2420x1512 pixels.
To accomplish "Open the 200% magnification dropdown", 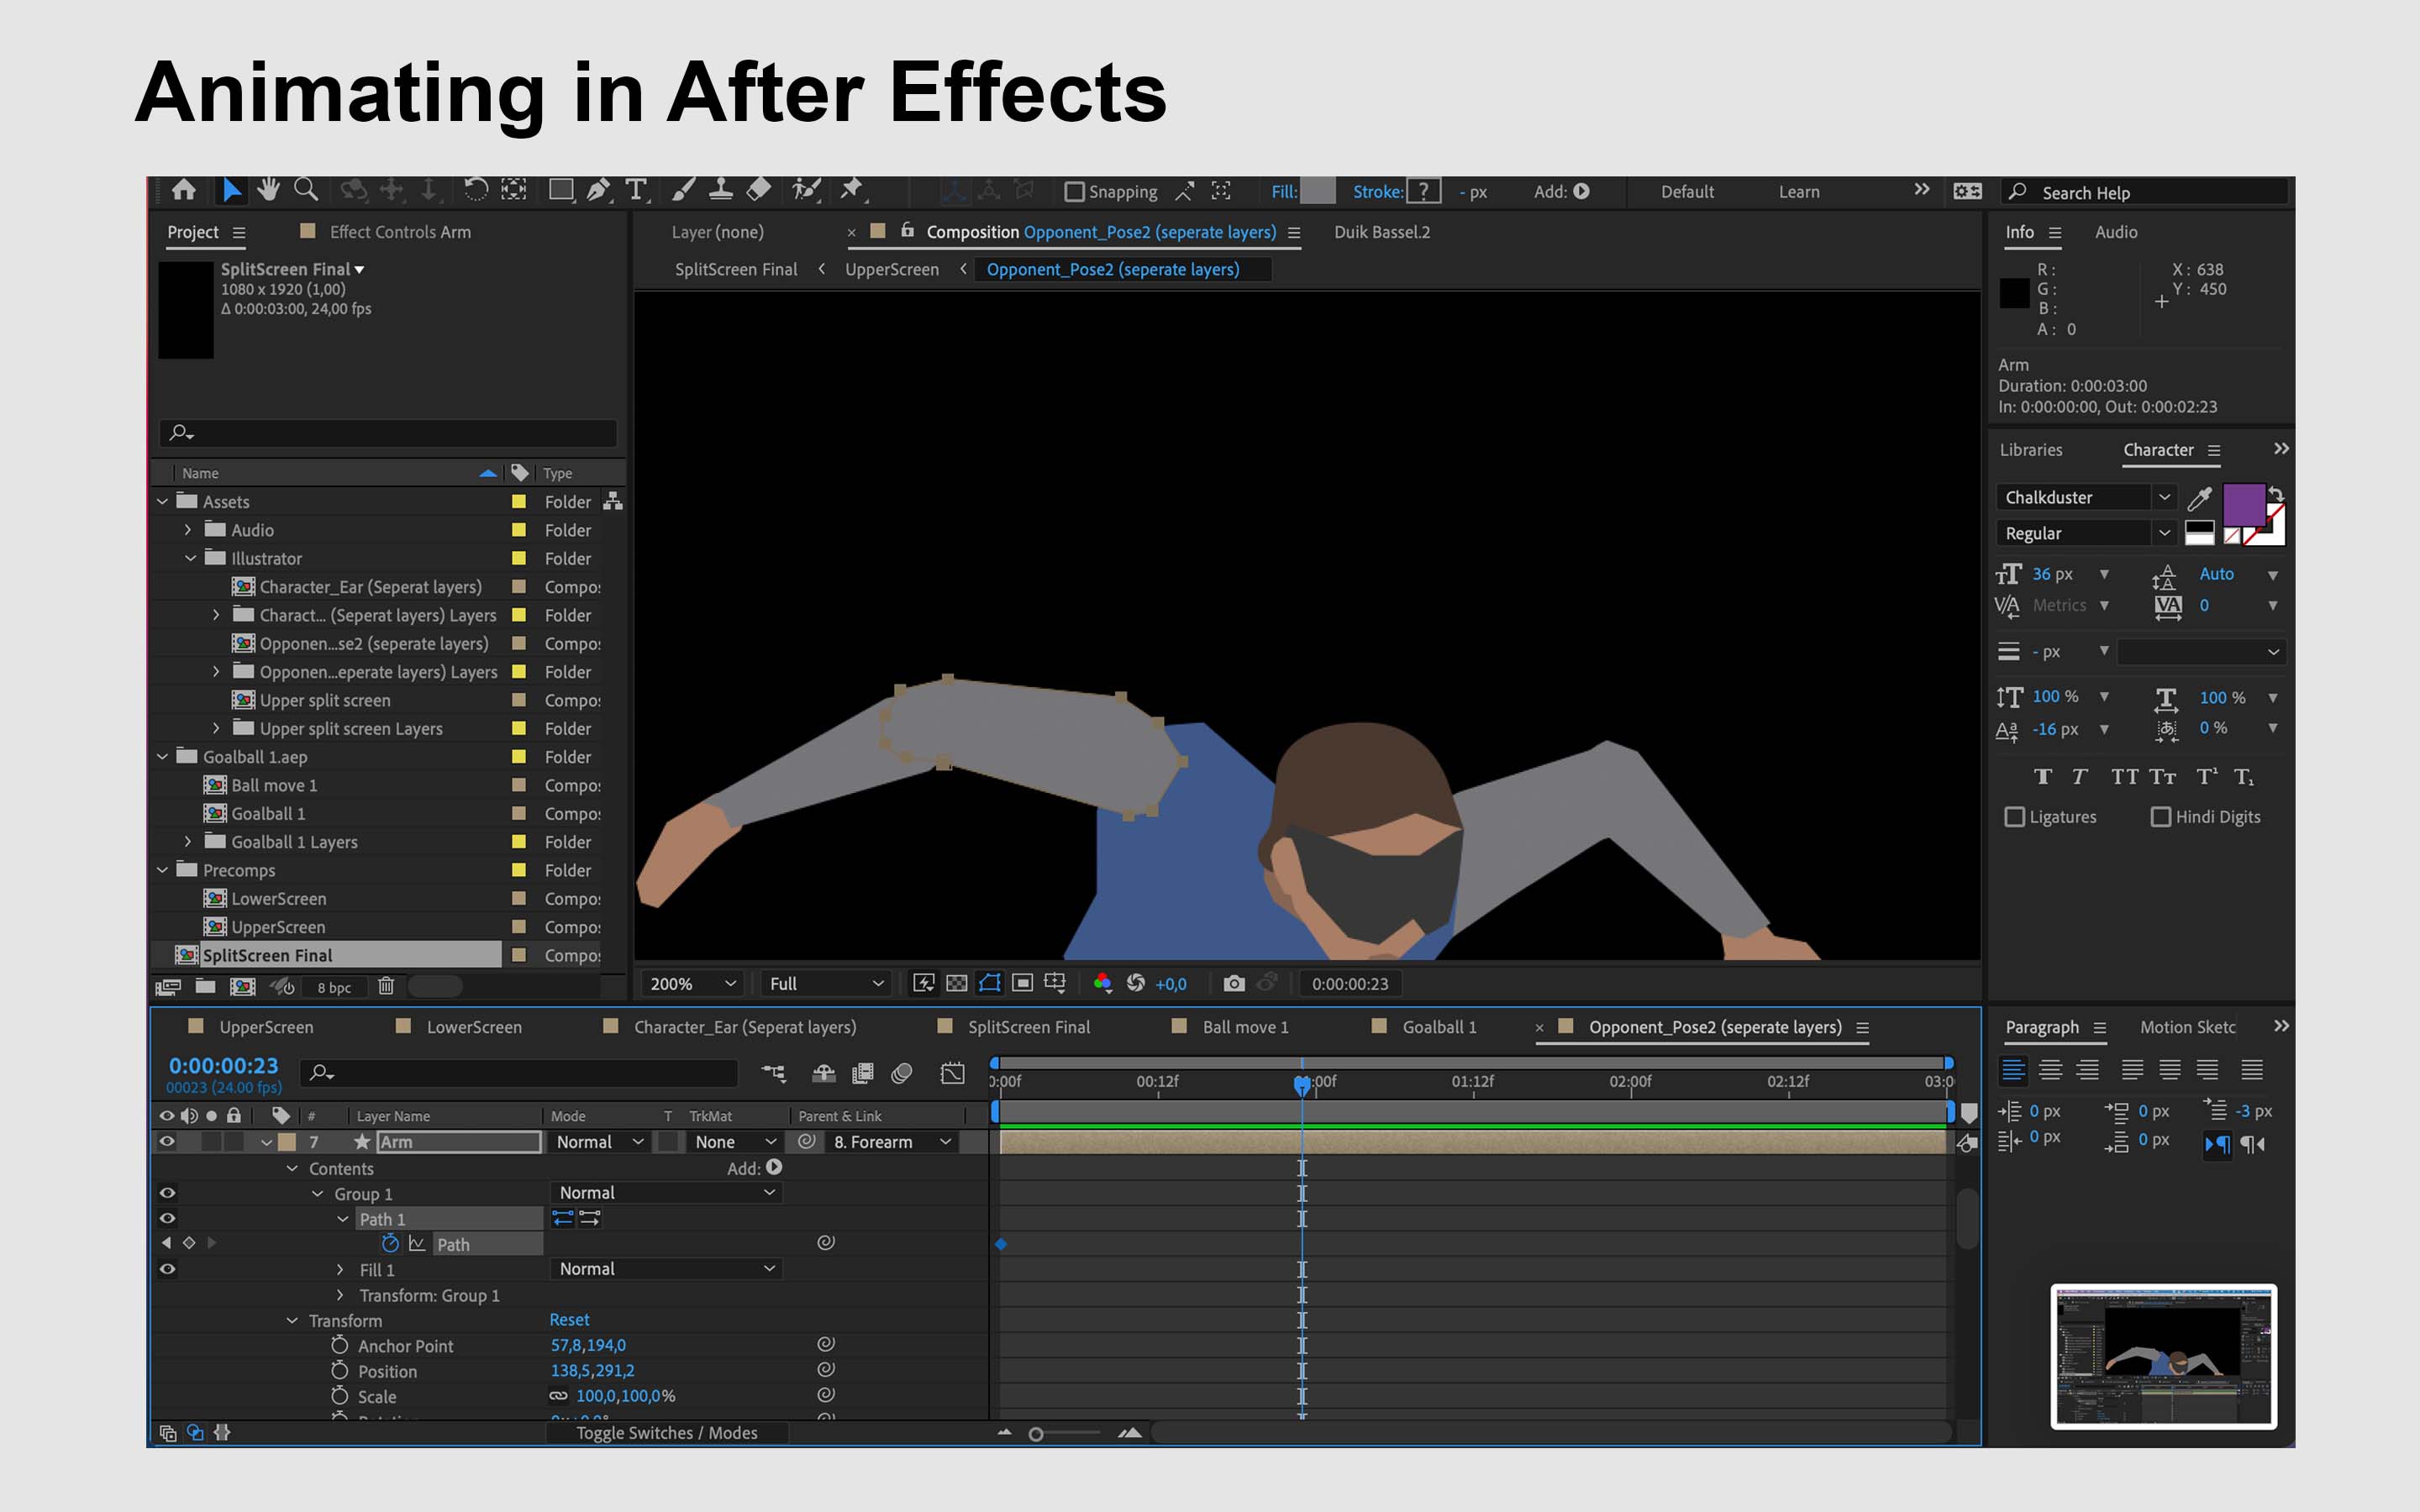I will (693, 984).
